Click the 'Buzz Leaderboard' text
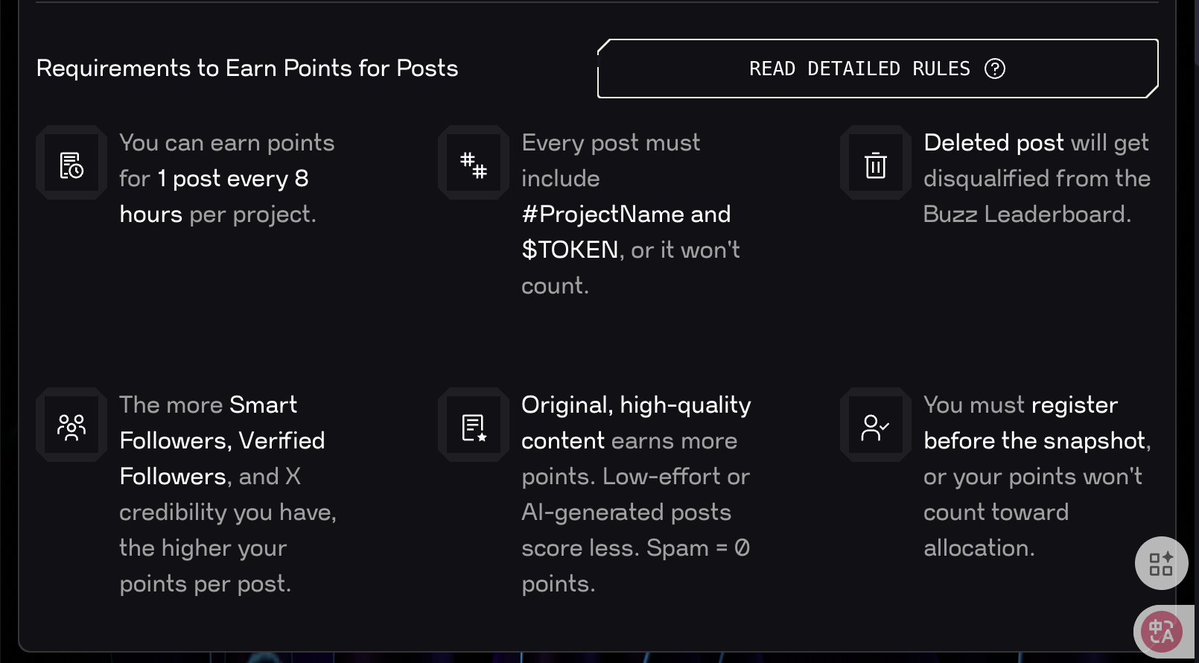The width and height of the screenshot is (1199, 663). [1026, 214]
